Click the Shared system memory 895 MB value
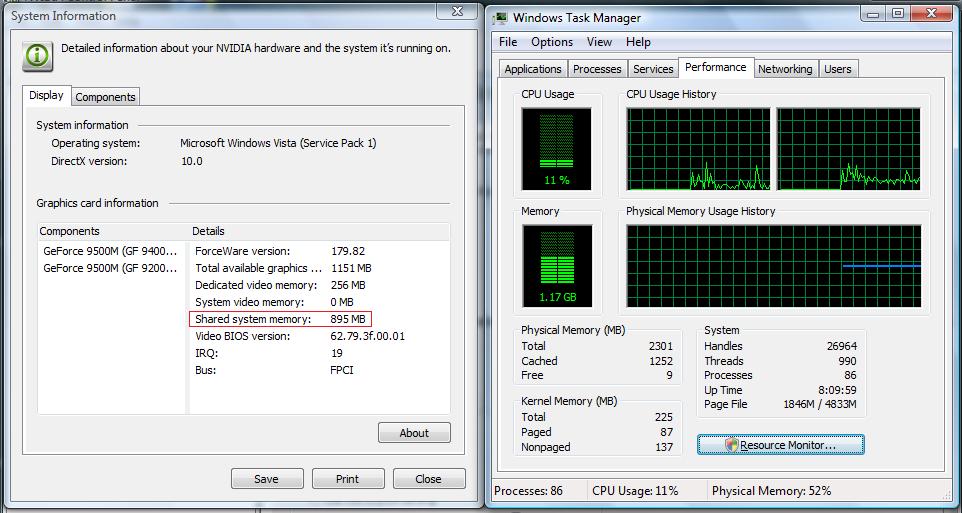The height and width of the screenshot is (513, 962). [348, 319]
